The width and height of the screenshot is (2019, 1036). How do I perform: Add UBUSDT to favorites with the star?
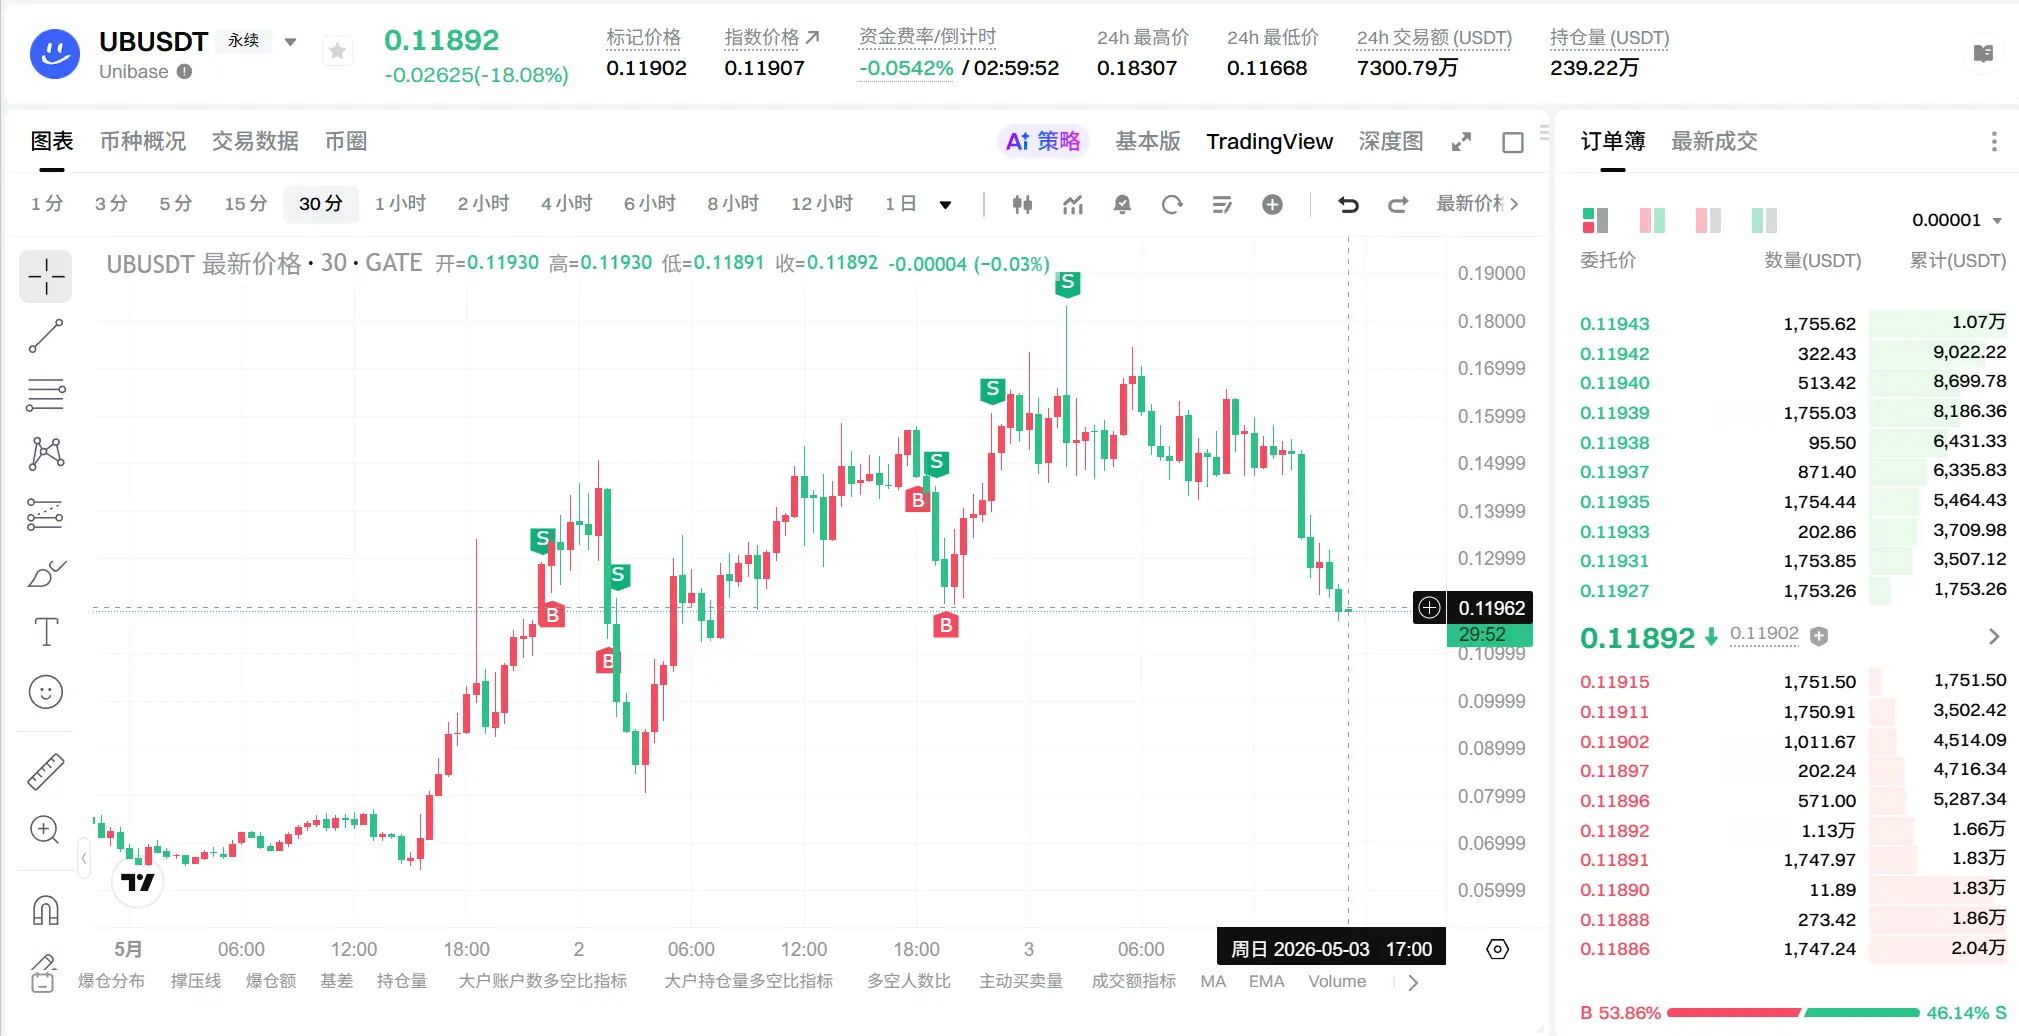337,51
